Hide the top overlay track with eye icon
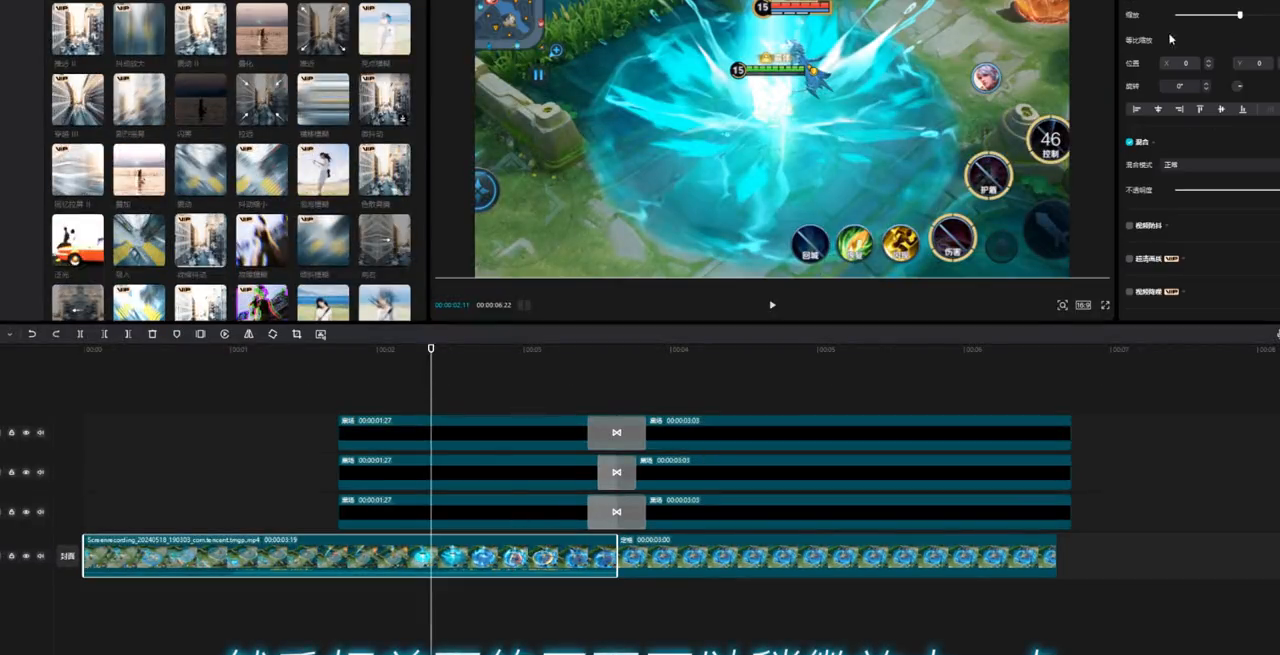The width and height of the screenshot is (1280, 655). pos(26,433)
